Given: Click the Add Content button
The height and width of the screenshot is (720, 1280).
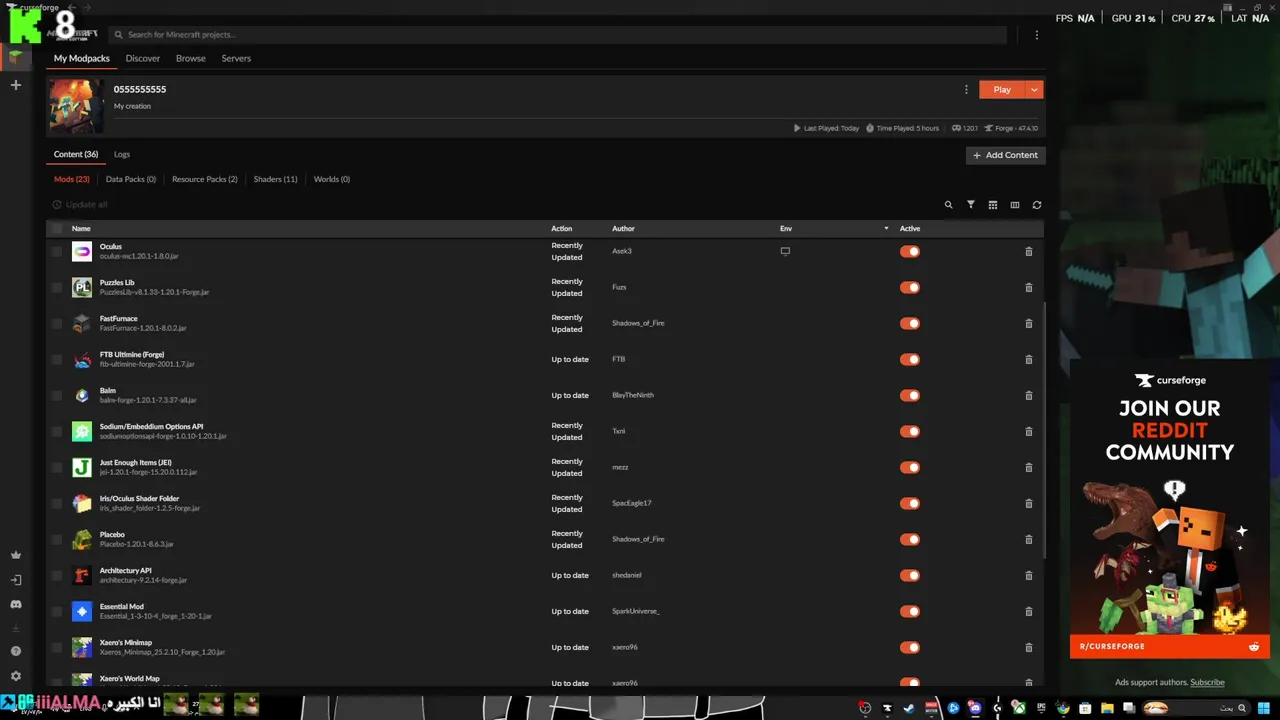Looking at the screenshot, I should 1006,155.
